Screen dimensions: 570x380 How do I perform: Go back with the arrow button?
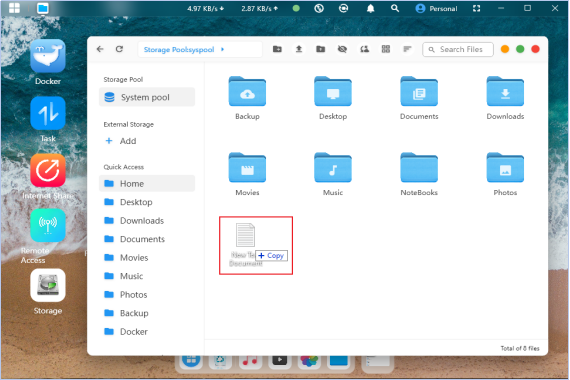(100, 49)
